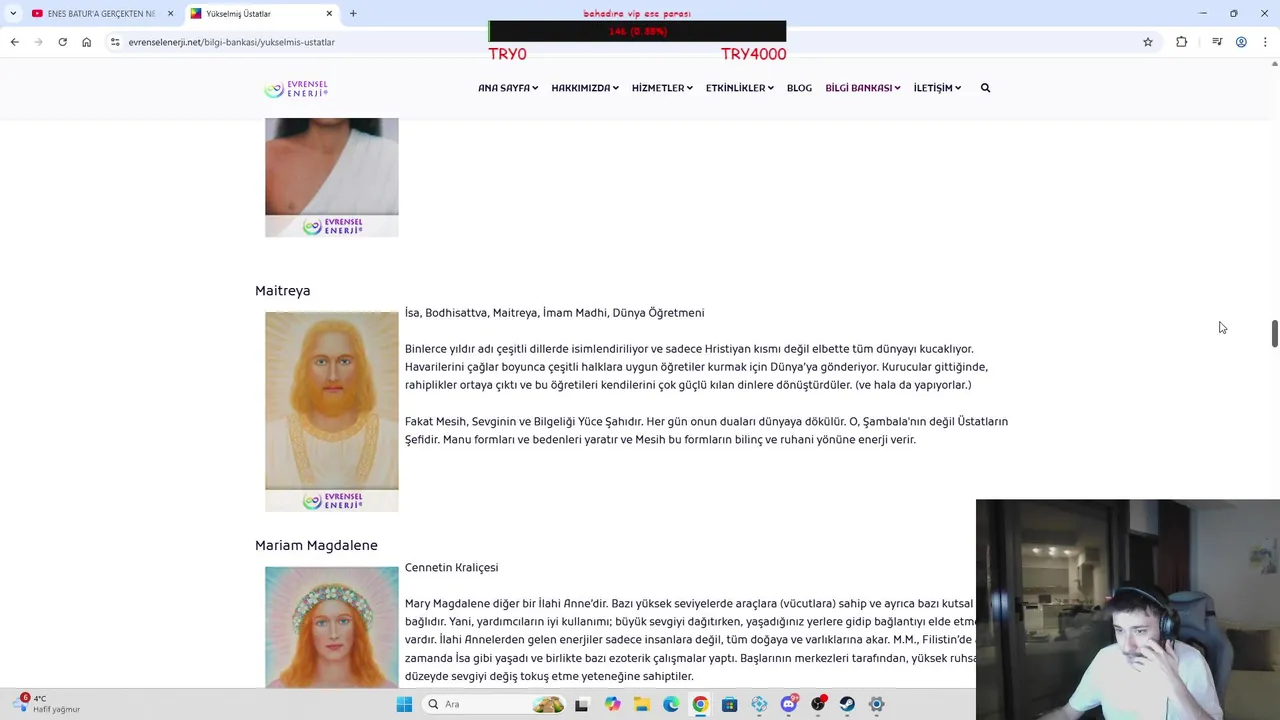
Task: Click the taskbar Ara search box
Action: pyautogui.click(x=494, y=704)
